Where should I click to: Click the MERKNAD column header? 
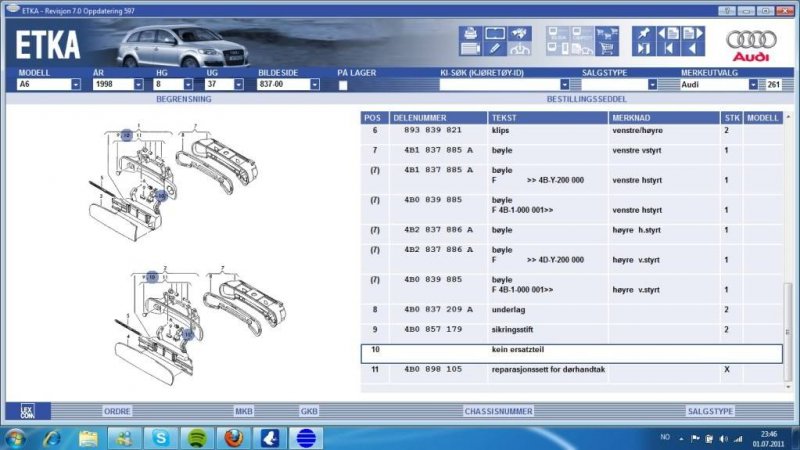pos(664,118)
